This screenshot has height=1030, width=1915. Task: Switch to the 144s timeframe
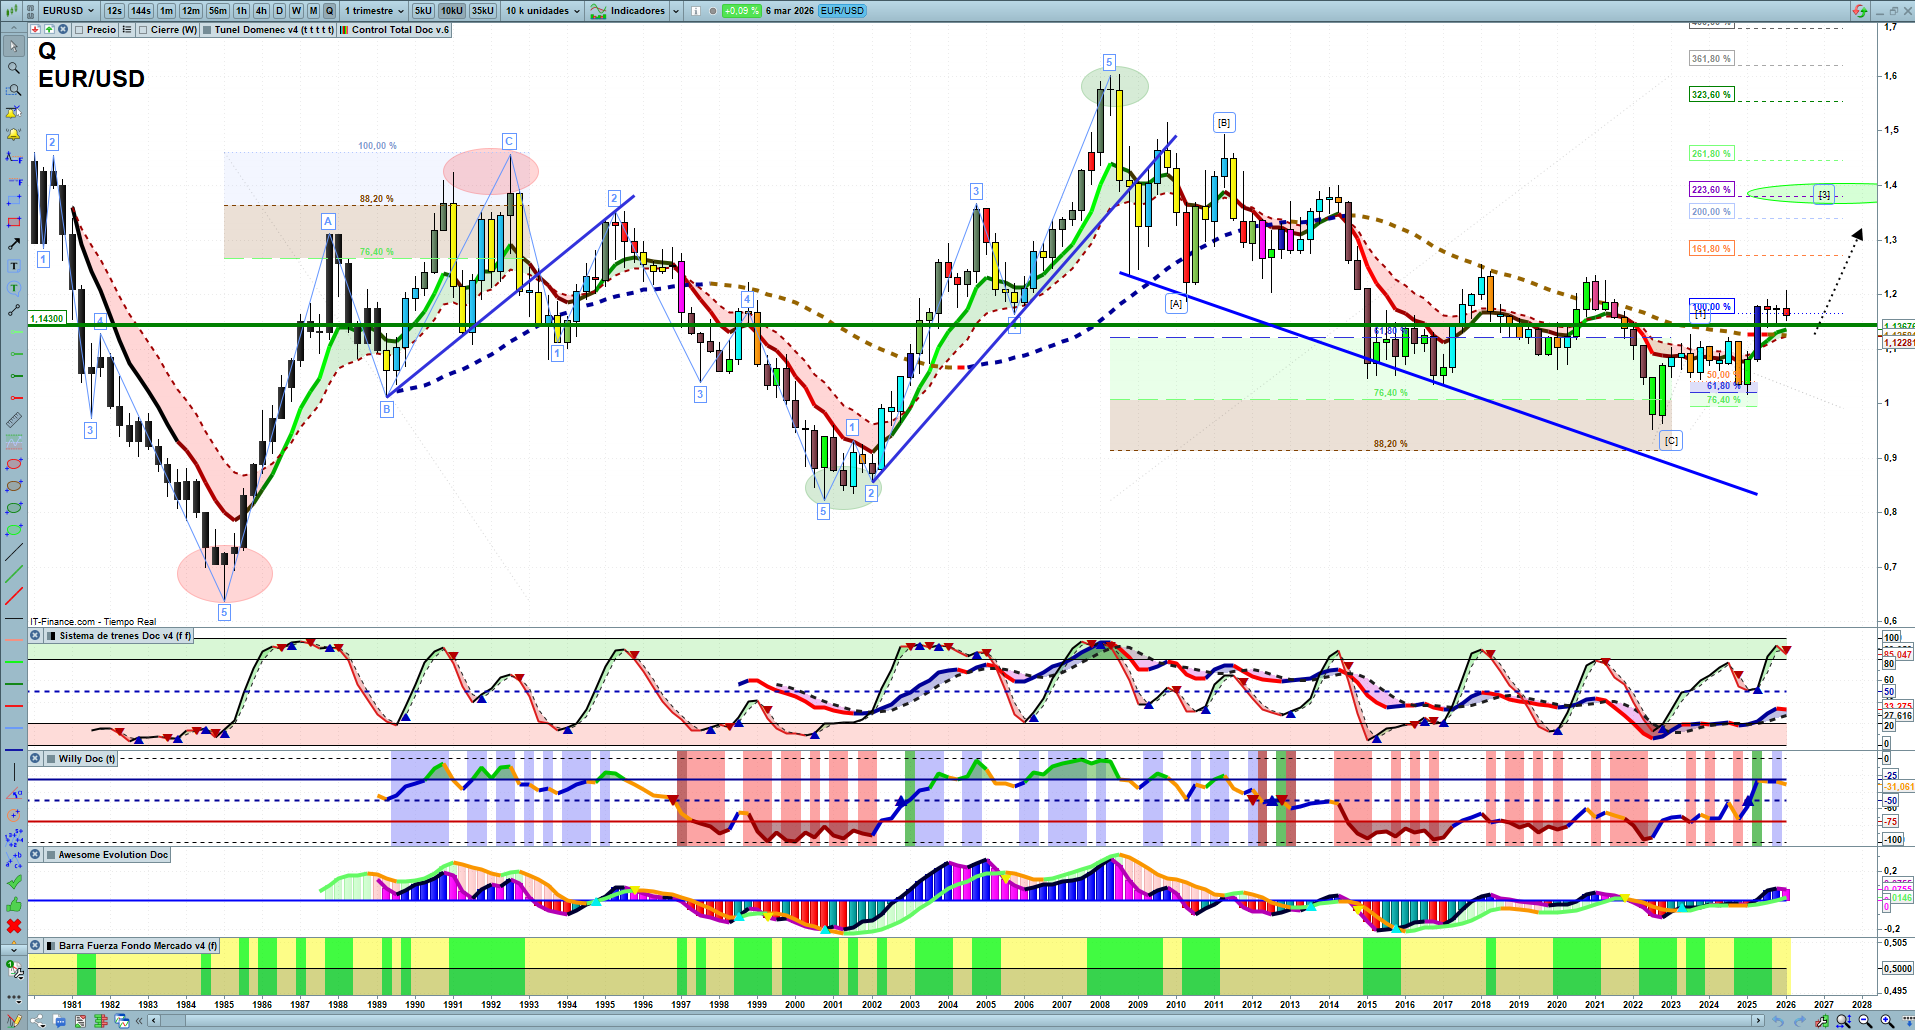pyautogui.click(x=141, y=11)
